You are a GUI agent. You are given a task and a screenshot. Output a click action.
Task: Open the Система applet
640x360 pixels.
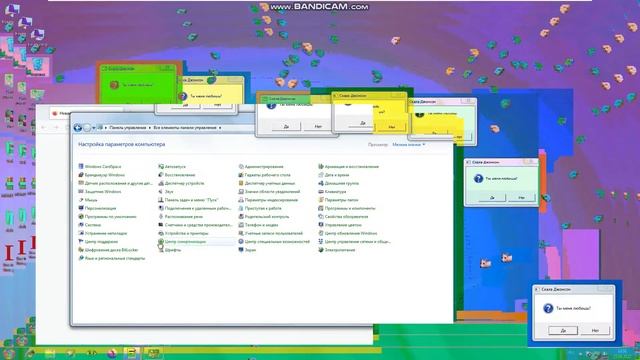89,225
